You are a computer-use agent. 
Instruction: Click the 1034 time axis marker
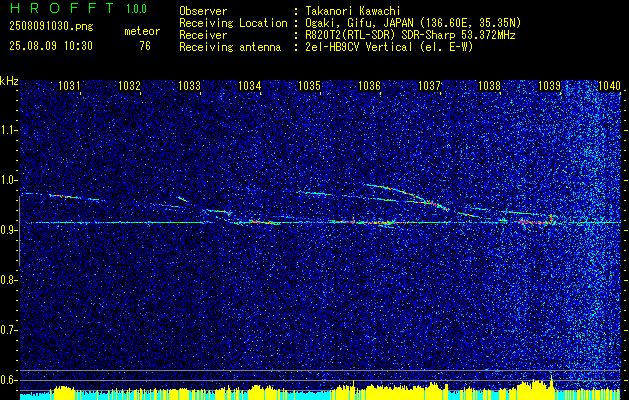pos(250,85)
